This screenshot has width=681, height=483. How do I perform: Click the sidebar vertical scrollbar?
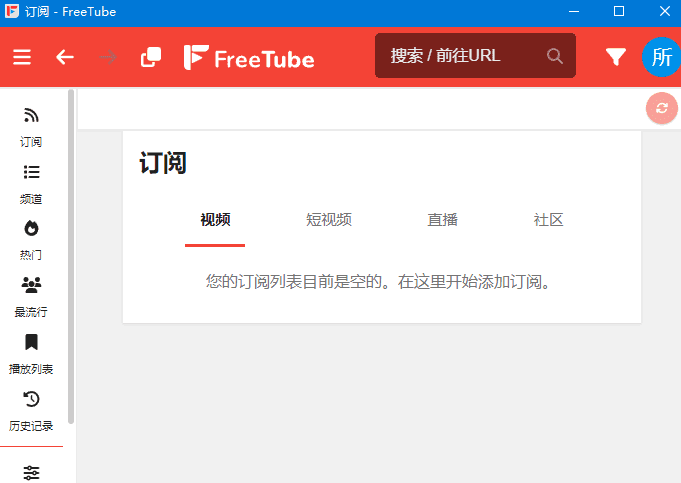71,256
